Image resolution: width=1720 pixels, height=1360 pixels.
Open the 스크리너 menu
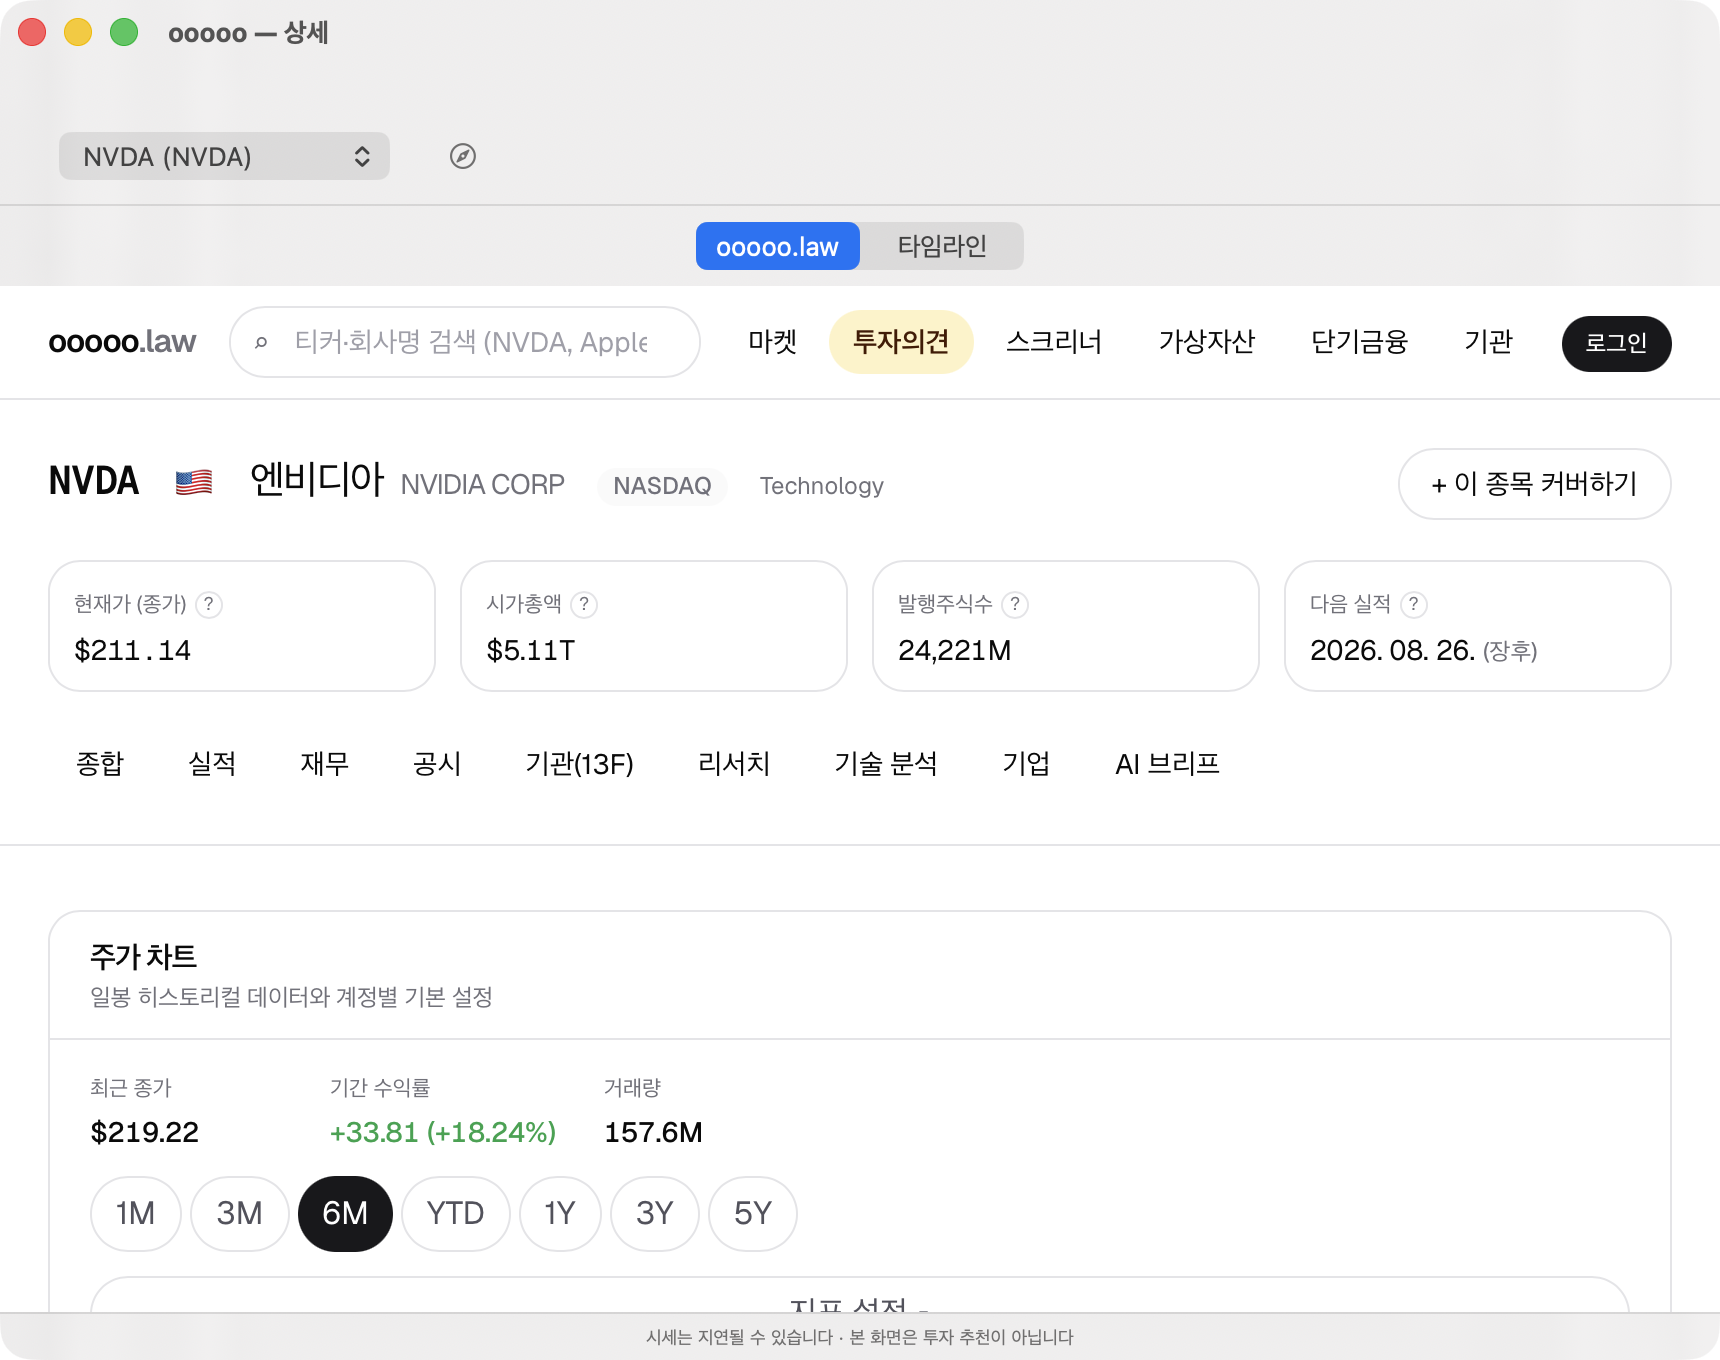pyautogui.click(x=1054, y=342)
